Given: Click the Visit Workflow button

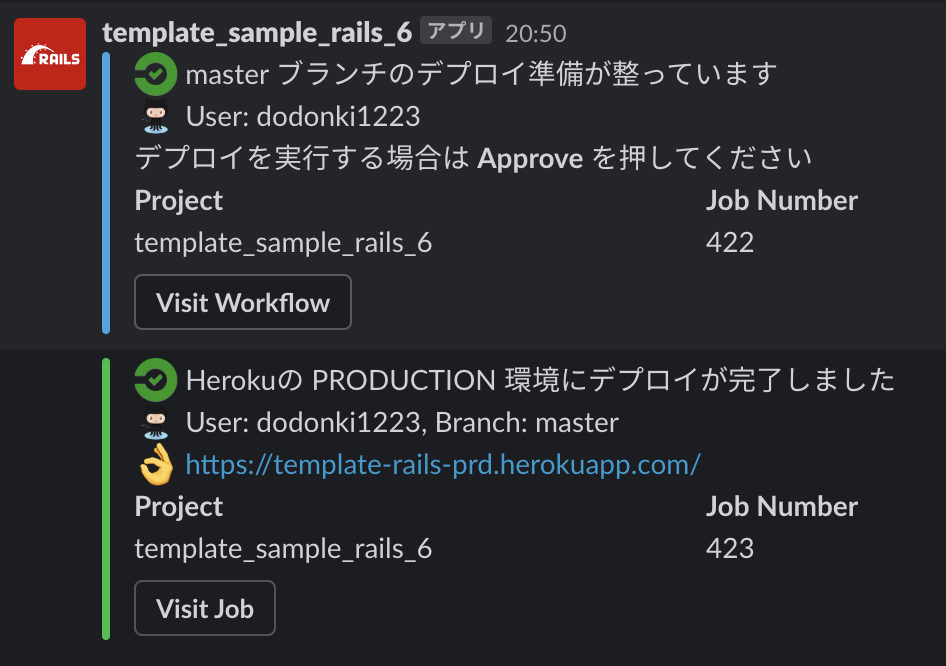Looking at the screenshot, I should [243, 302].
